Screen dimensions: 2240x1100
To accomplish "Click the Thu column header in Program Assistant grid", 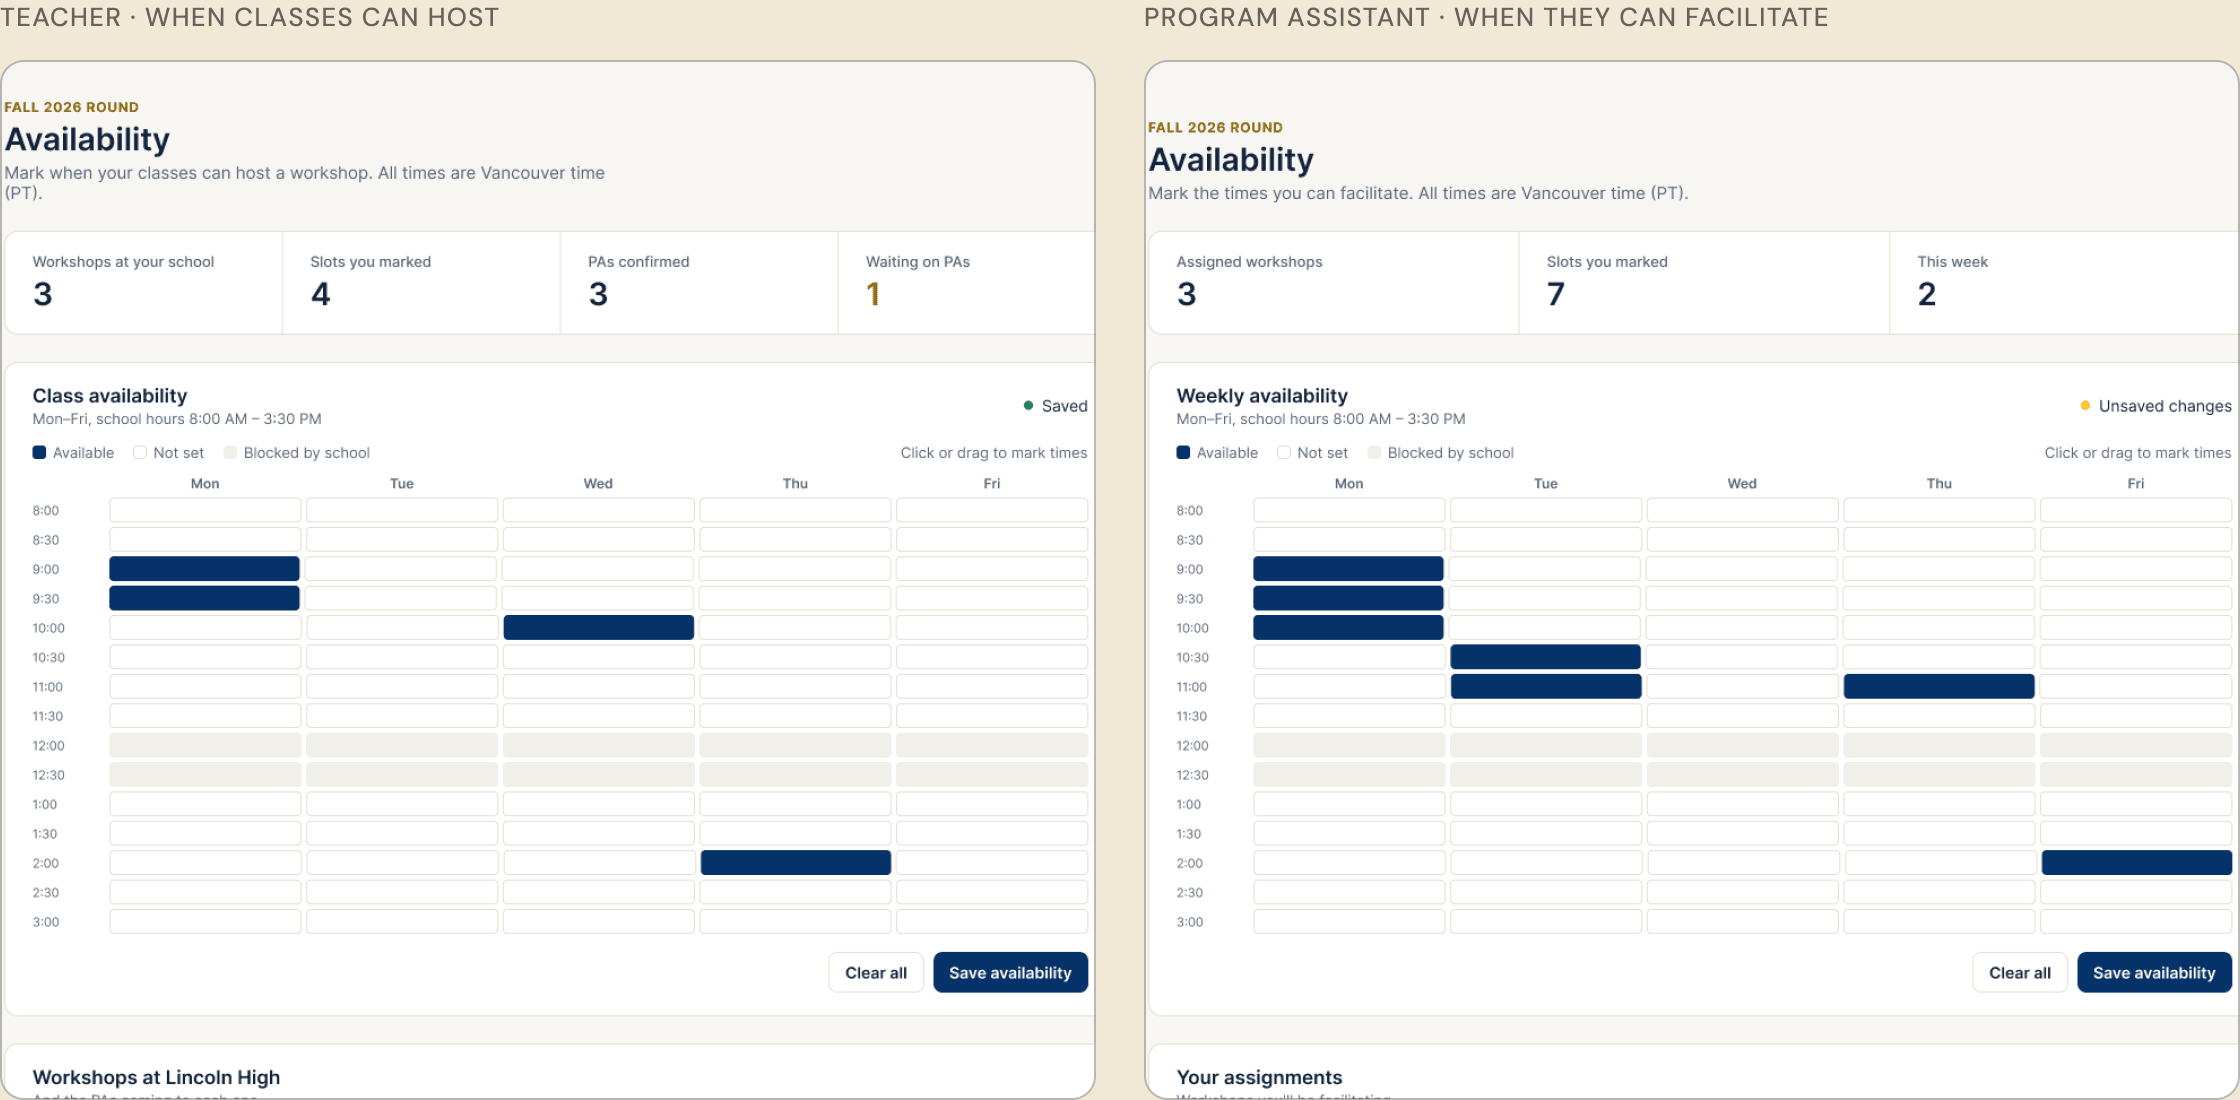I will coord(1939,483).
